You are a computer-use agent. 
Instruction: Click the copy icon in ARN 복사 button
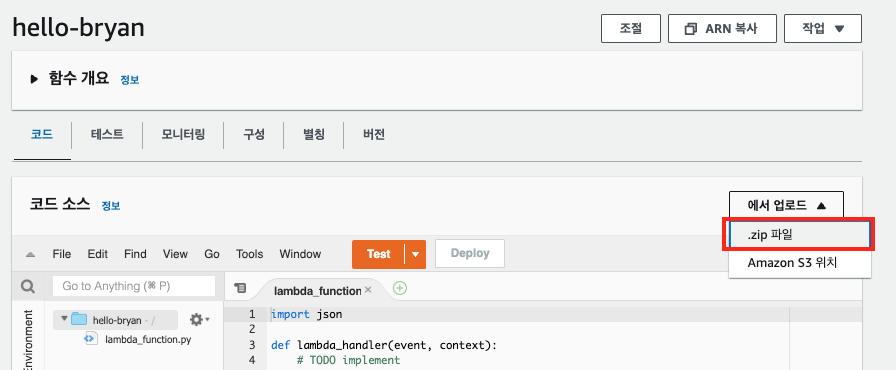(691, 29)
